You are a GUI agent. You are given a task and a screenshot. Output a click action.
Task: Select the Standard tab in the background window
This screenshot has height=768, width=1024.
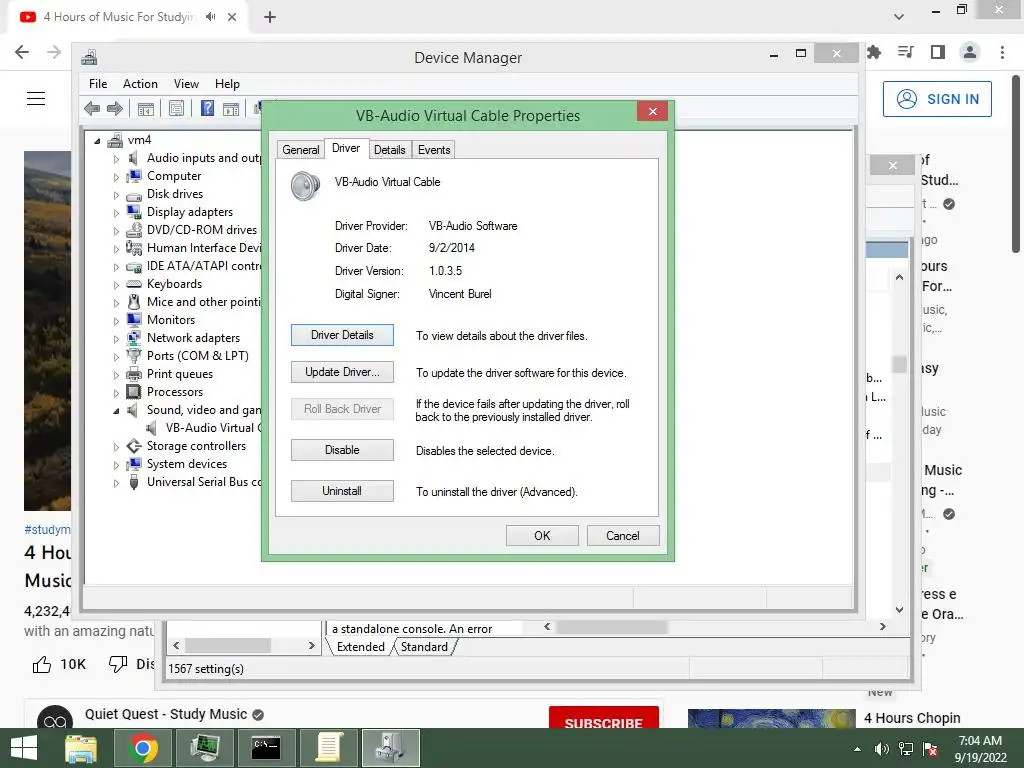tap(424, 647)
